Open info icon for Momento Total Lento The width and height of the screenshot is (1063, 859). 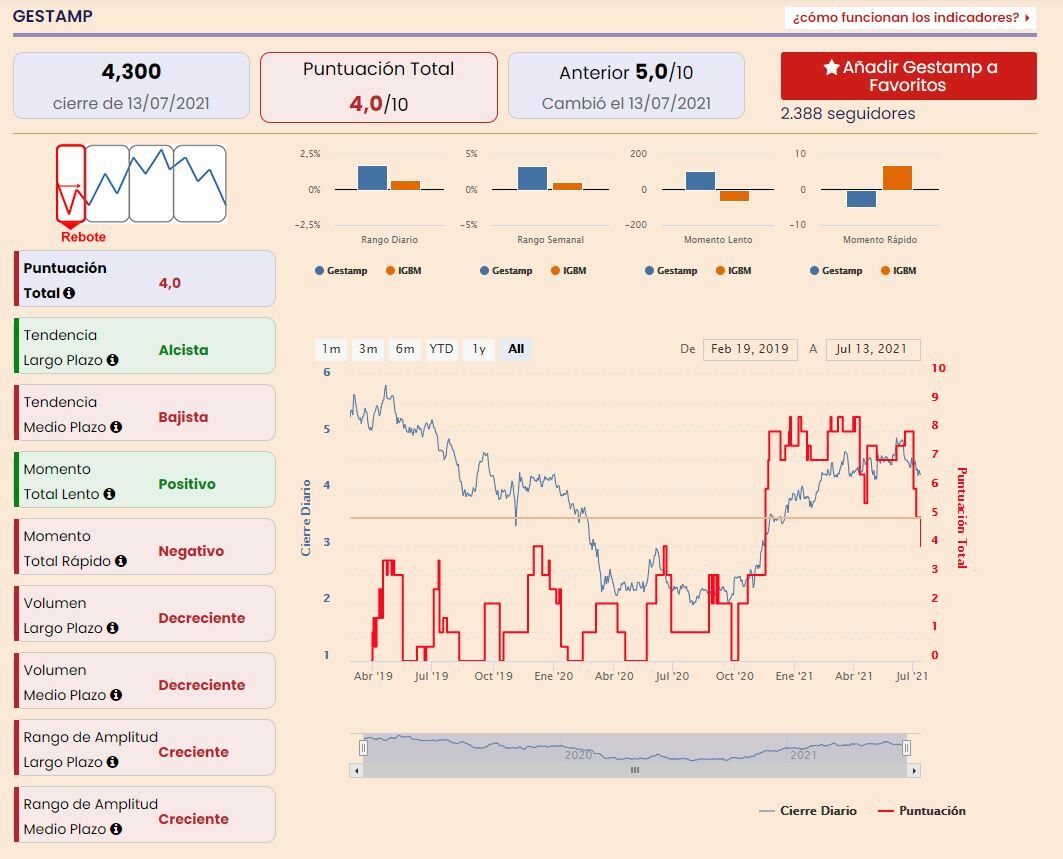(109, 494)
